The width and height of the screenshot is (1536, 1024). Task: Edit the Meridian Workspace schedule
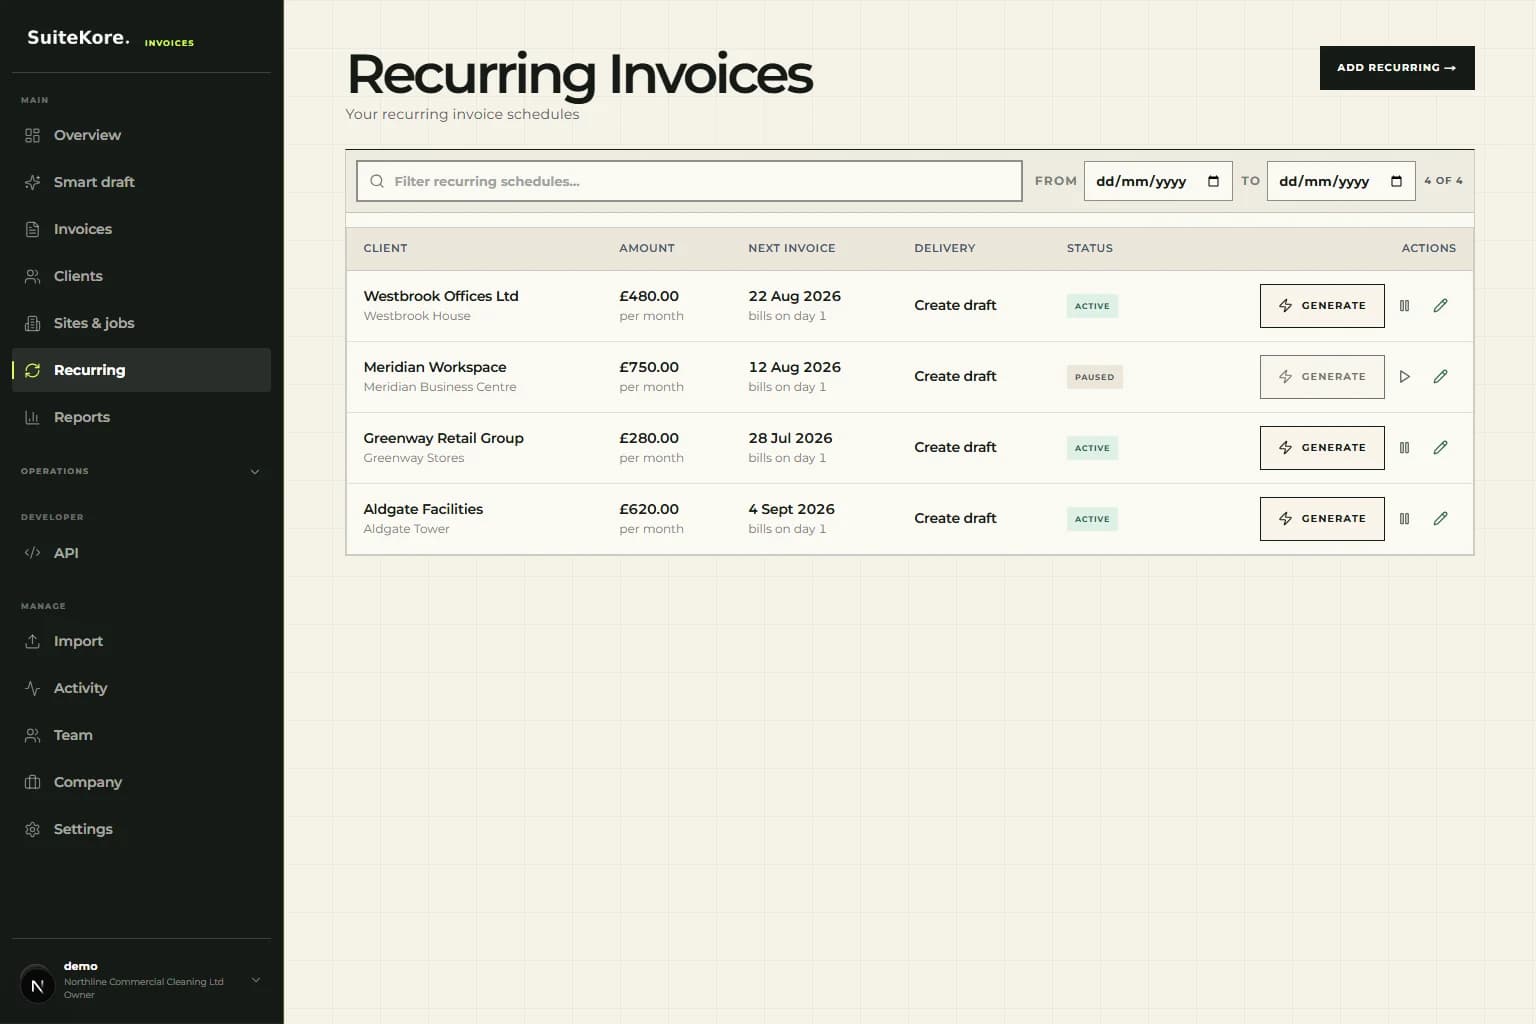pyautogui.click(x=1440, y=377)
